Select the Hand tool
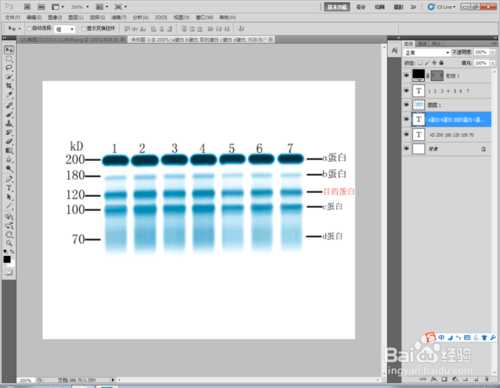Viewport: 500px width, 388px height. 9,234
